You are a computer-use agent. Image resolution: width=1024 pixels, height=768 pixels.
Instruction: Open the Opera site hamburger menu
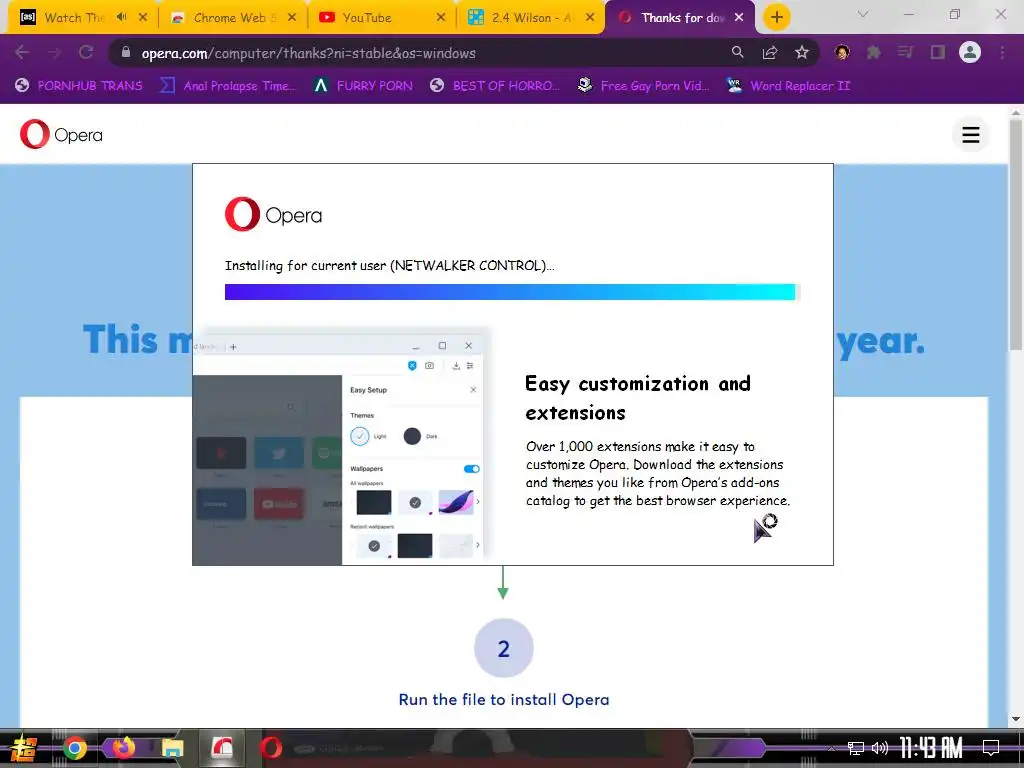click(970, 135)
